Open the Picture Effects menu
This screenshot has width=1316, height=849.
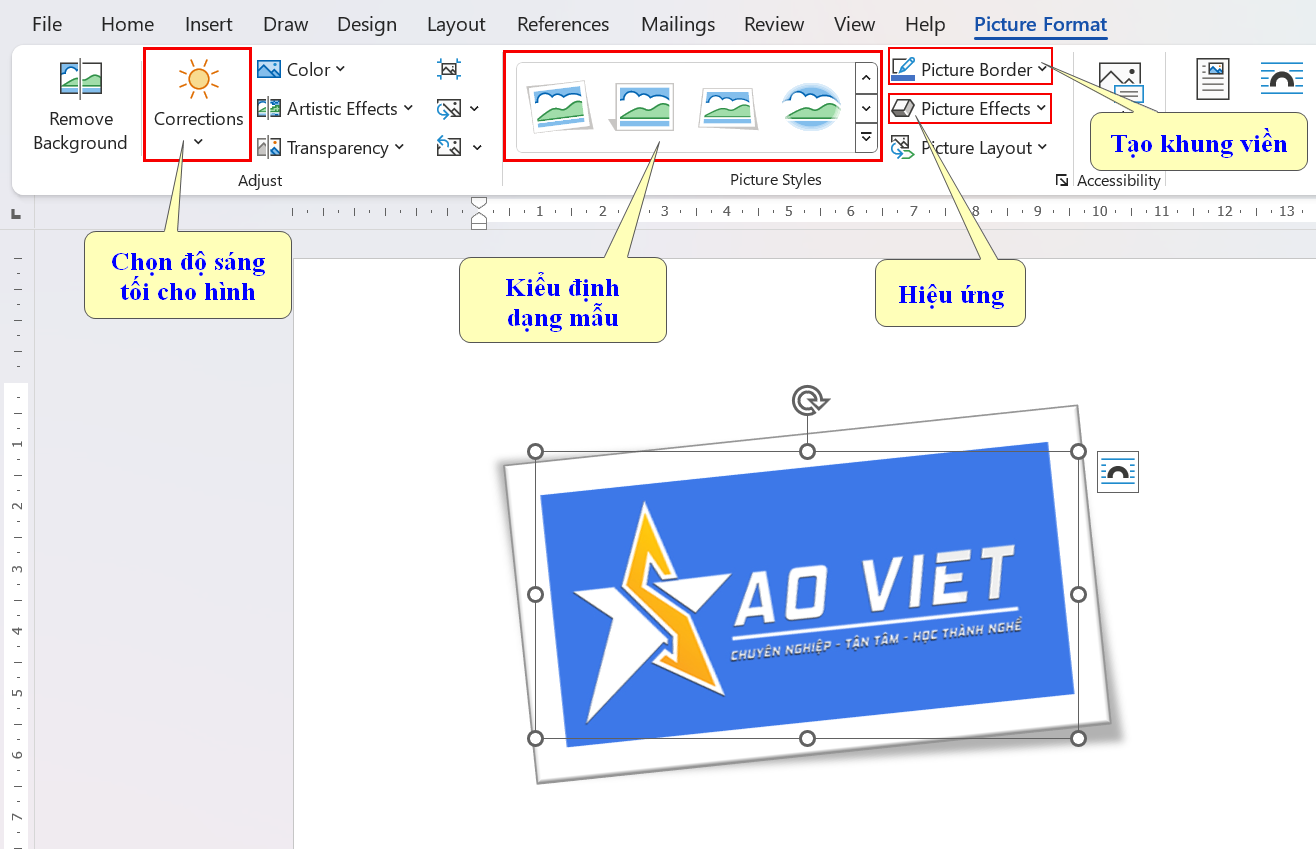(x=970, y=108)
